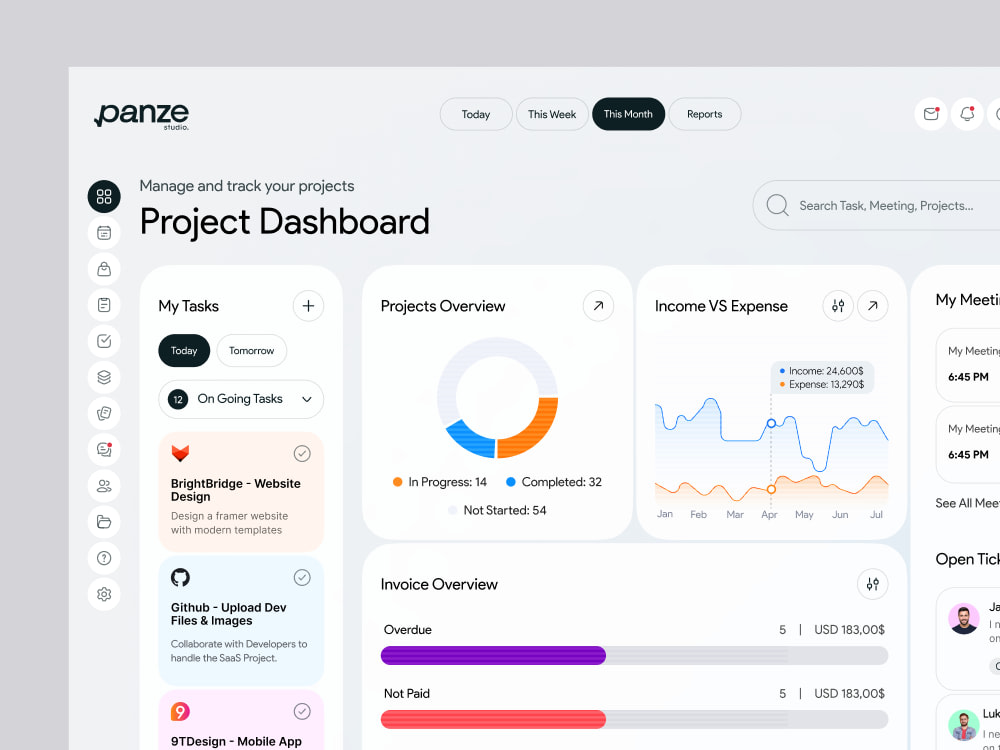
Task: Click the first meeting card at 6:45 PM
Action: click(968, 365)
